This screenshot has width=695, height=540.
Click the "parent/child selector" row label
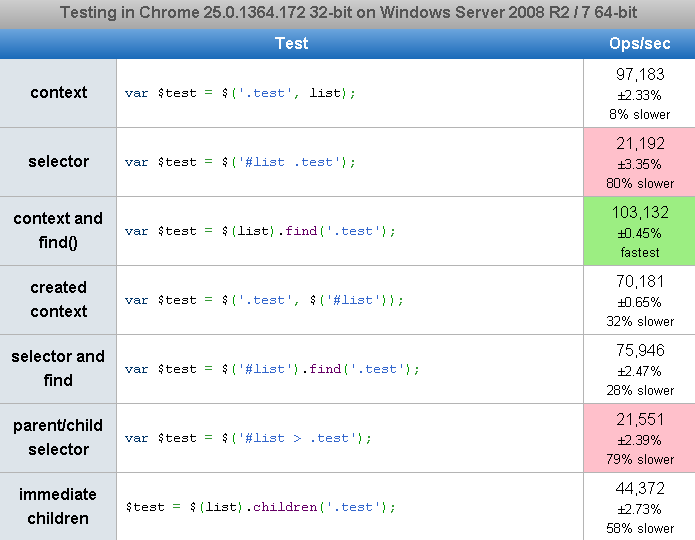click(58, 437)
